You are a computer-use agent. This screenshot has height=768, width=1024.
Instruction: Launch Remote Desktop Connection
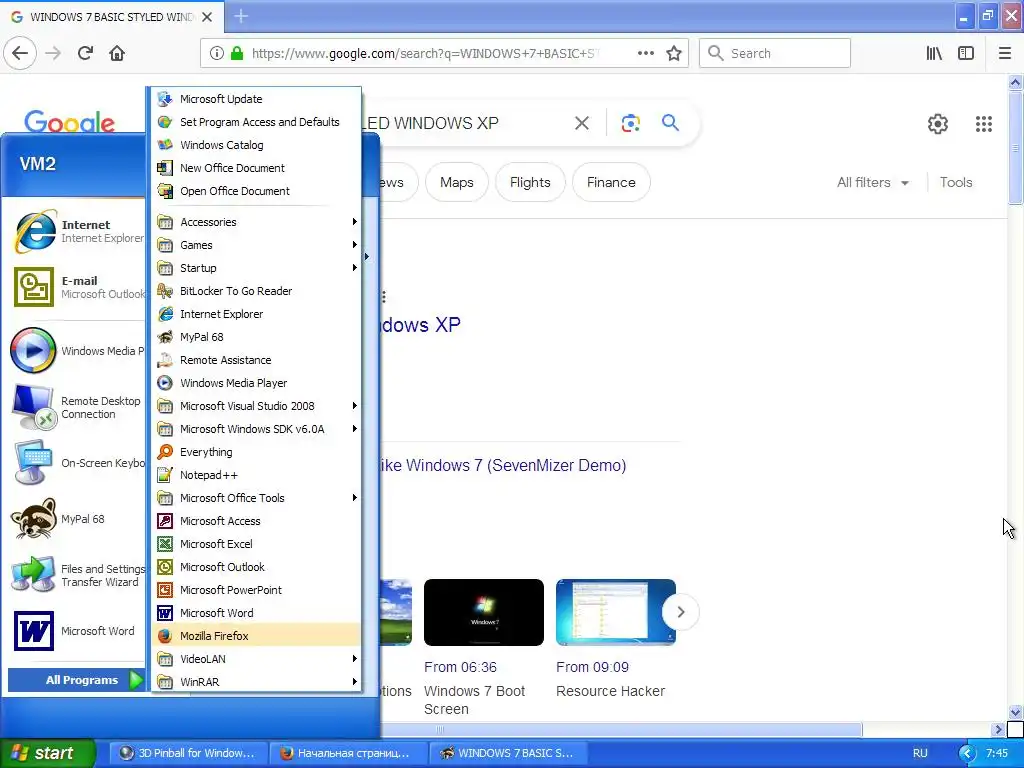(77, 408)
